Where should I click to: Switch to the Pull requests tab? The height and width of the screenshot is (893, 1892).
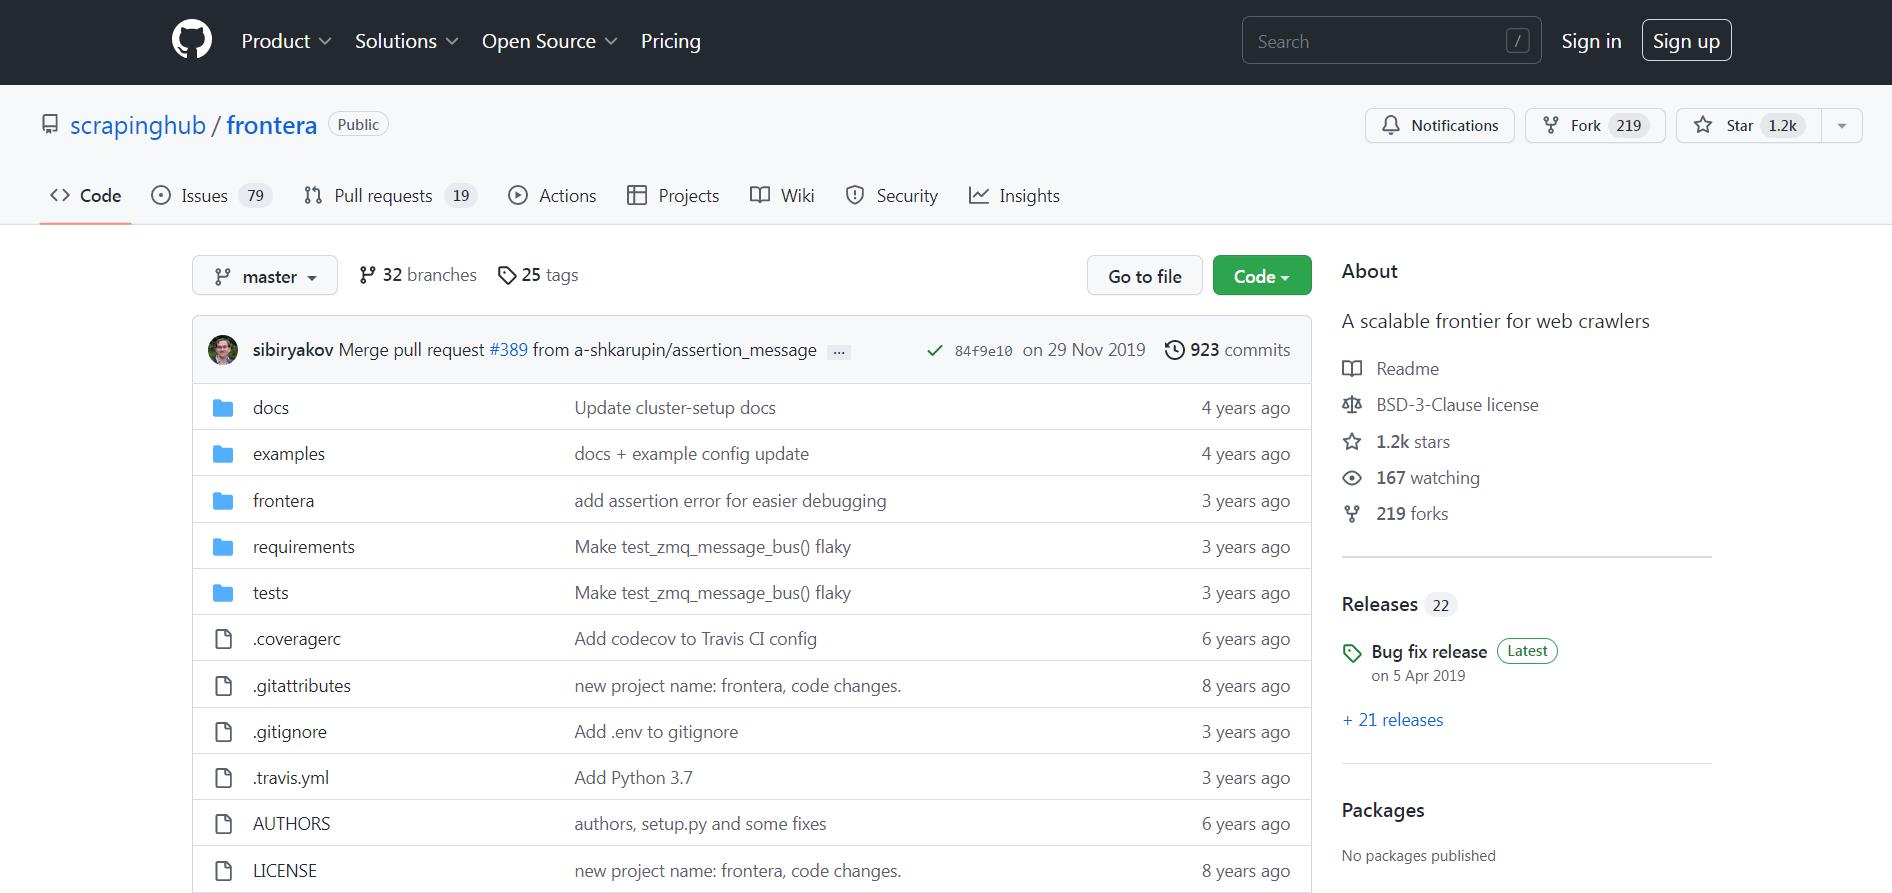(390, 196)
